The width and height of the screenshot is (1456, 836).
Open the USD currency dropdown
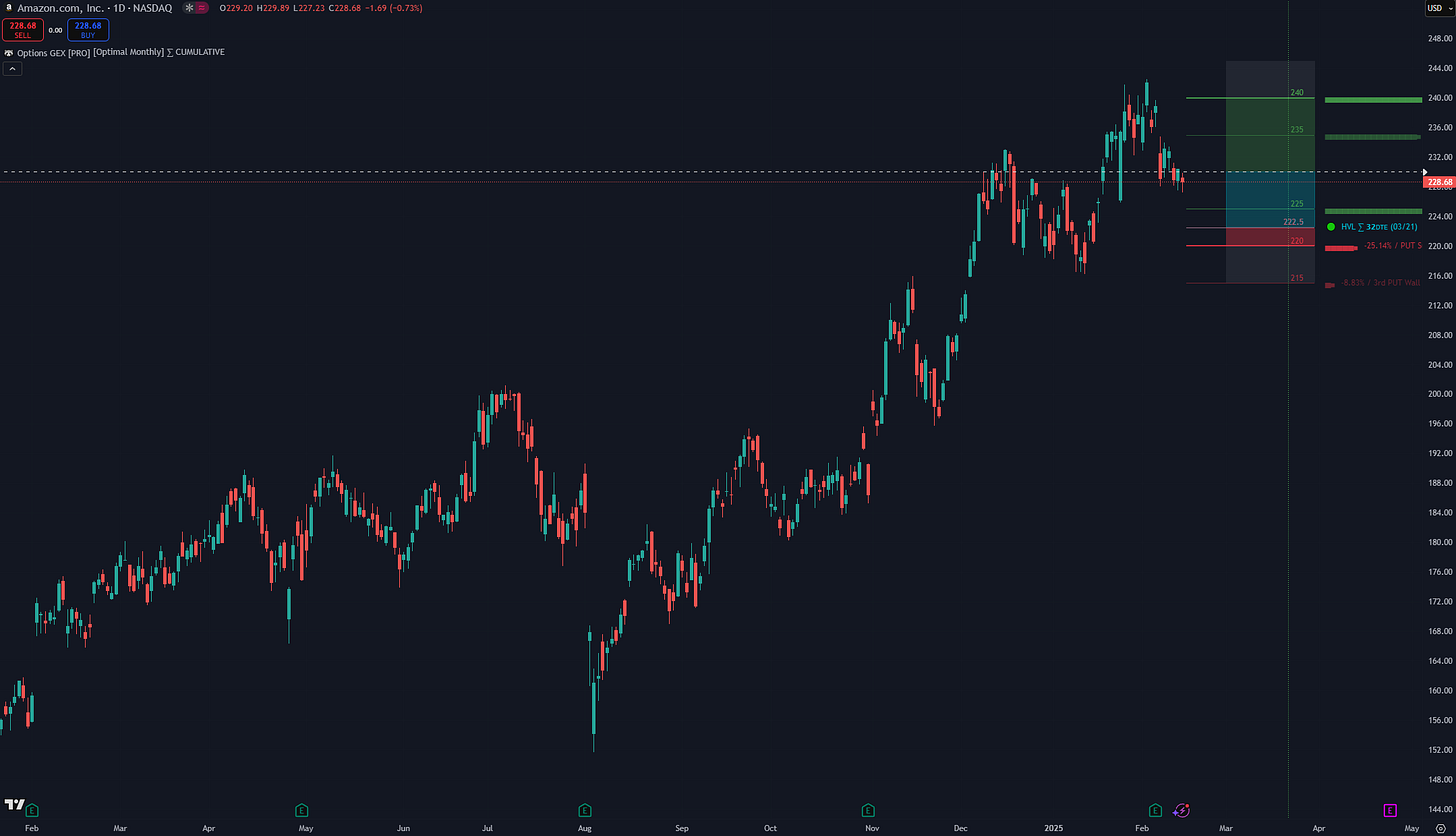coord(1438,8)
